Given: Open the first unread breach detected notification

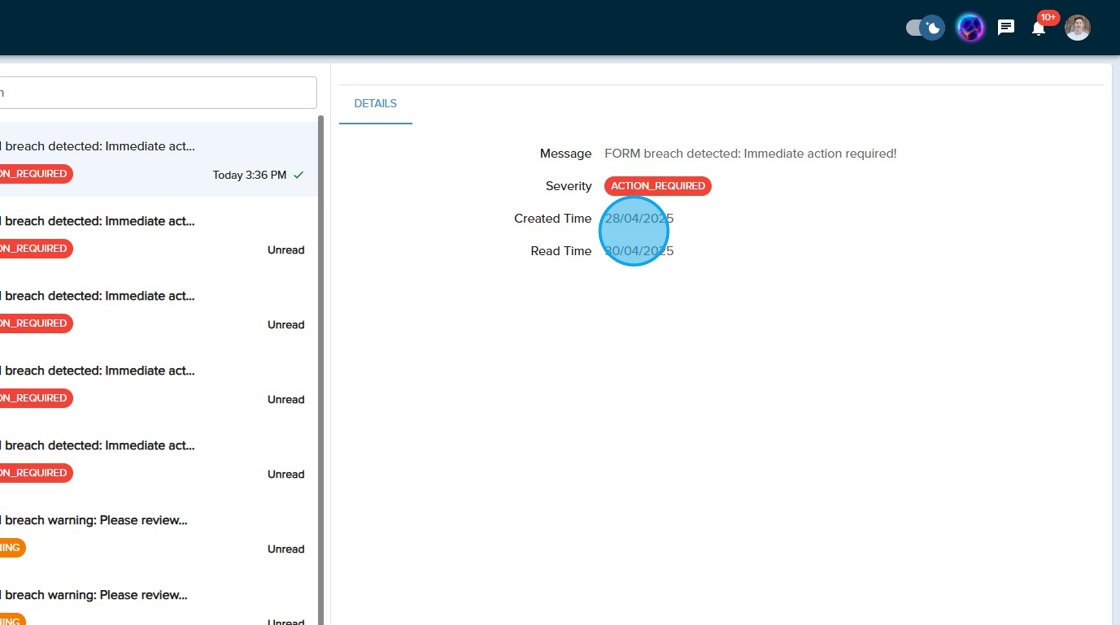Looking at the screenshot, I should pos(150,234).
